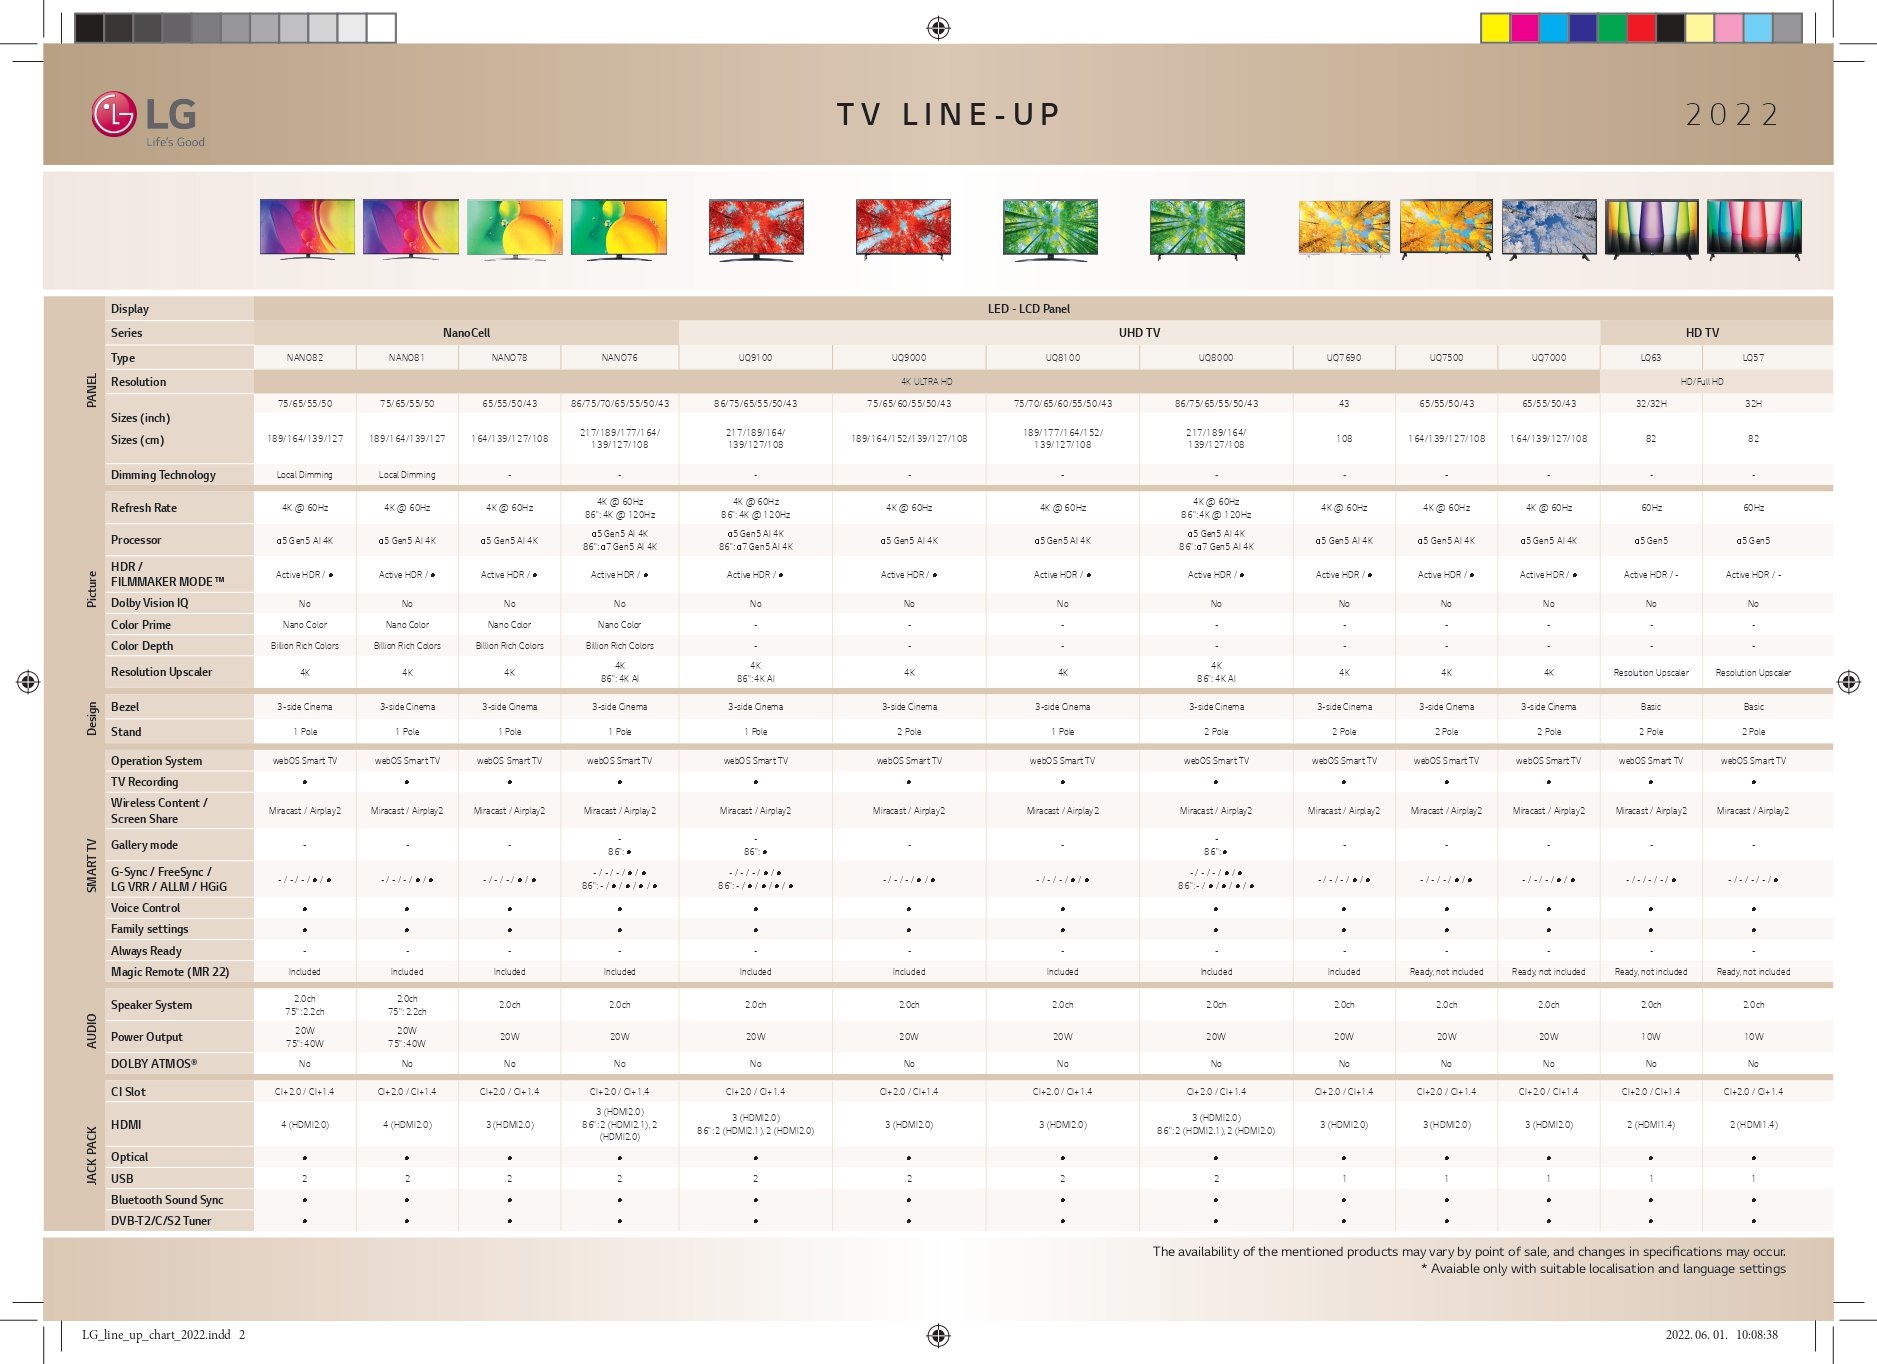
Task: Select the TV image above the NANO82 column
Action: coord(307,229)
